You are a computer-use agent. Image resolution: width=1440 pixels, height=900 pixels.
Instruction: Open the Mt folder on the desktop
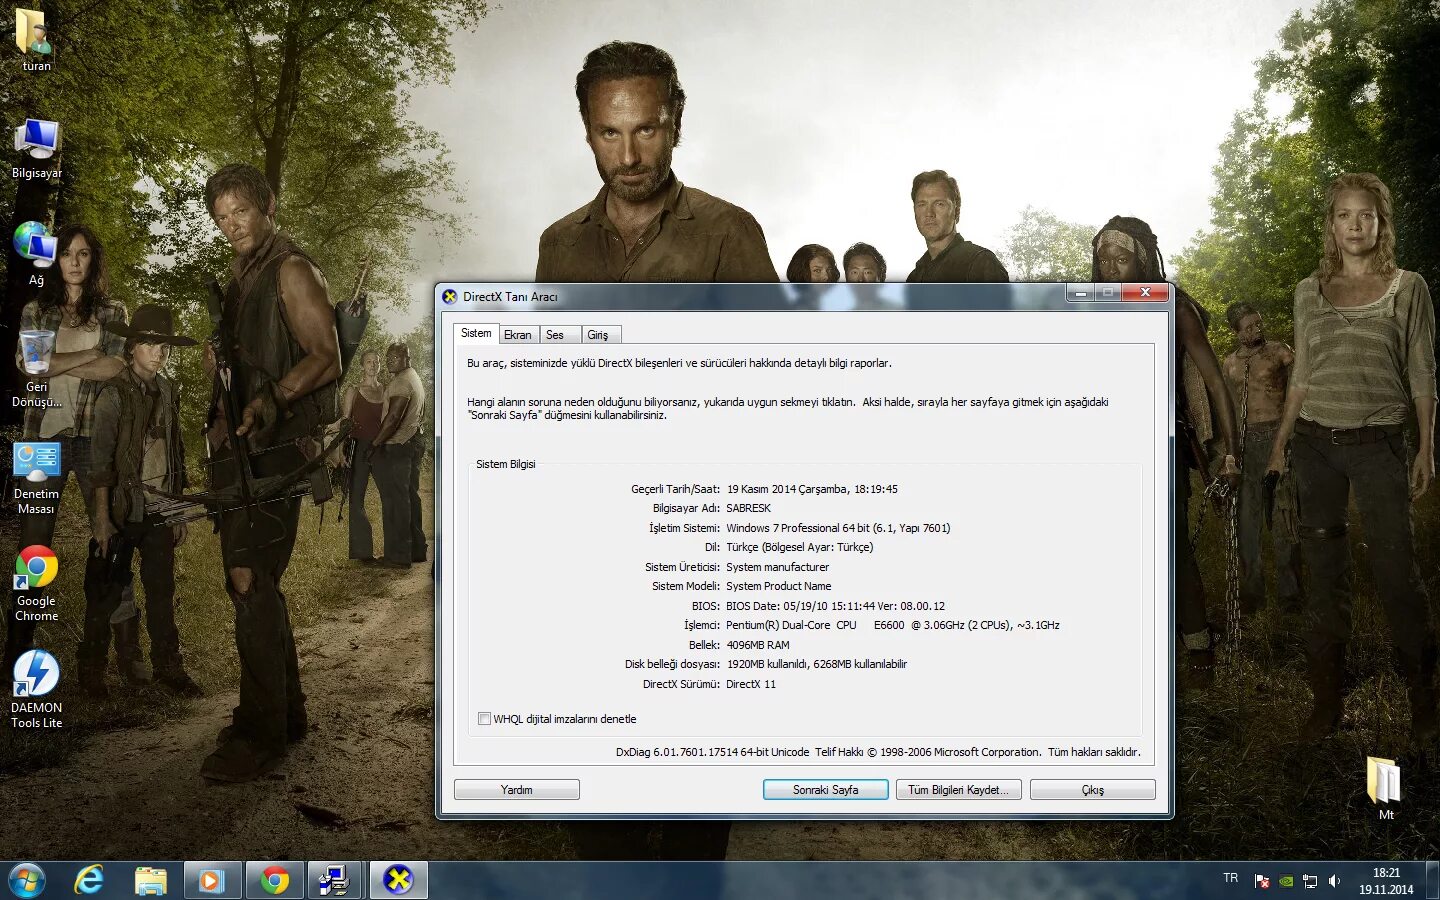(x=1385, y=787)
